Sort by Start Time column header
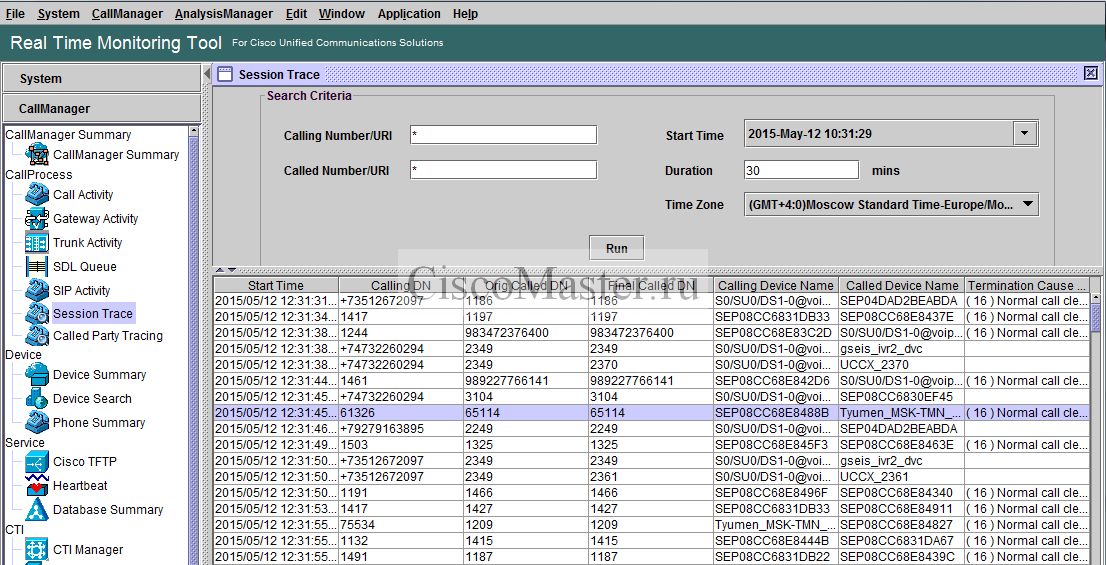The width and height of the screenshot is (1106, 565). click(x=276, y=286)
